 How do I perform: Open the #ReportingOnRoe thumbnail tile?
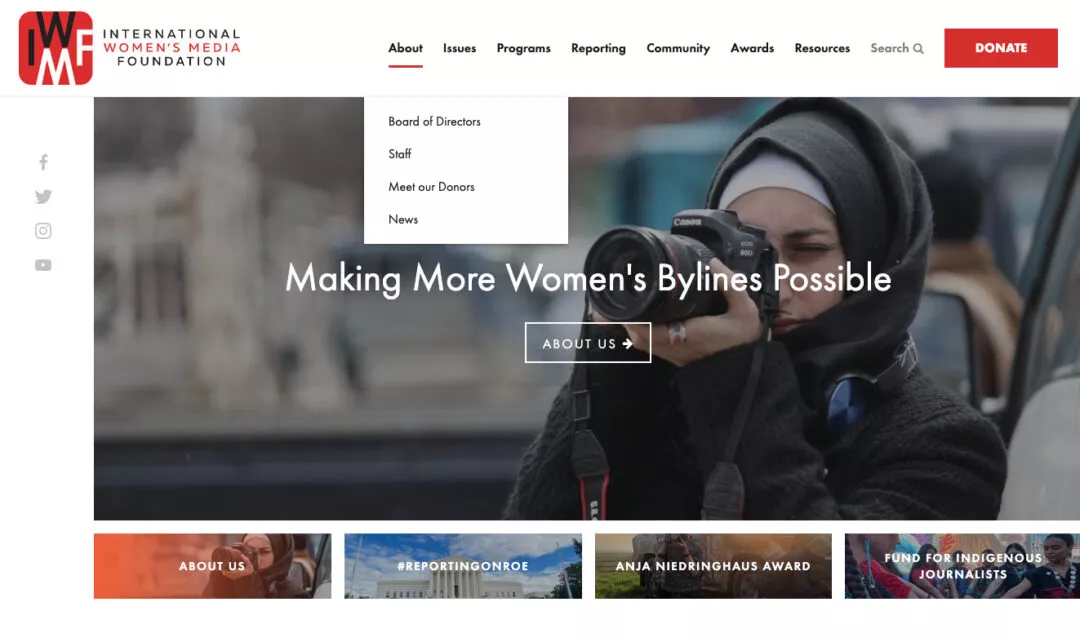tap(463, 566)
